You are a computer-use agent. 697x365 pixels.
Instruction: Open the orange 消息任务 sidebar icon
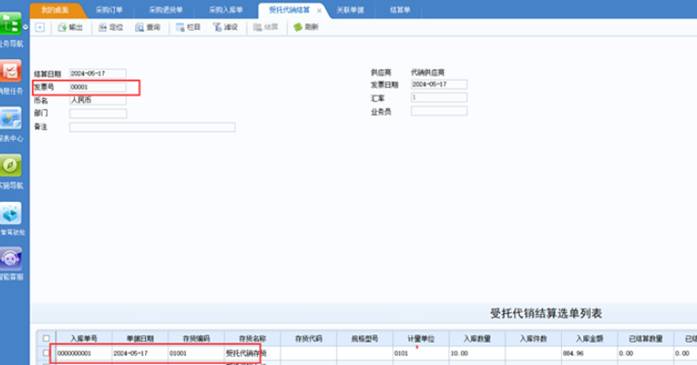click(x=11, y=71)
